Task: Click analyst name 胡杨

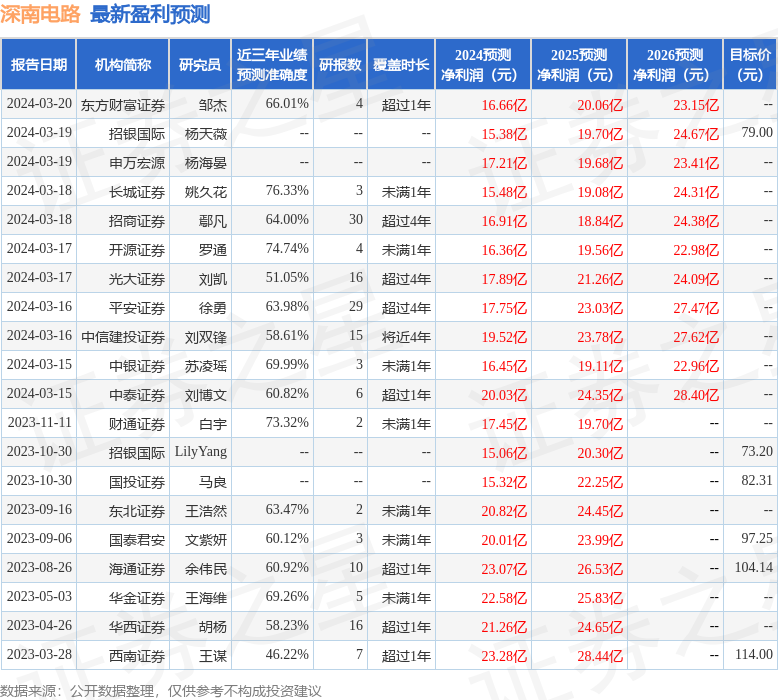Action: 213,627
